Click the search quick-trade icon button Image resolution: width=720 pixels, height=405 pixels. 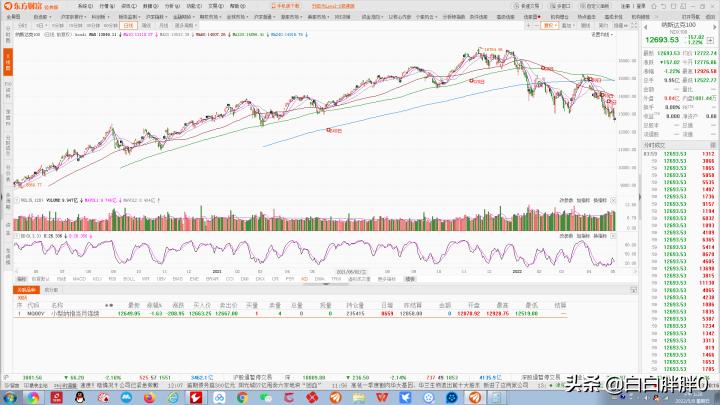click(527, 6)
